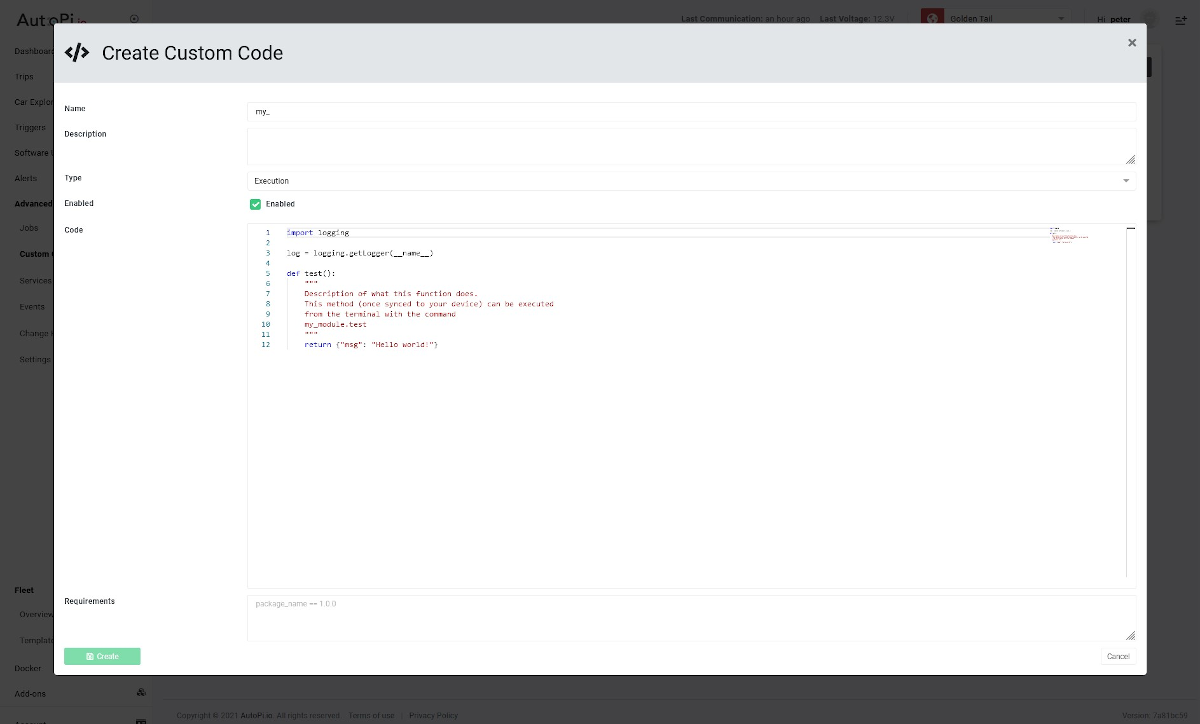Screen dimensions: 1200x724
Task: Click the Last Voltage status text
Action: point(857,18)
